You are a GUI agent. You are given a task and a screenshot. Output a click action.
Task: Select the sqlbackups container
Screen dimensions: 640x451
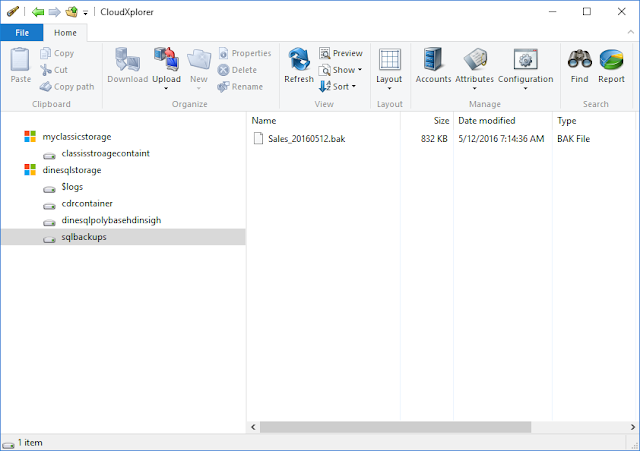click(123, 237)
